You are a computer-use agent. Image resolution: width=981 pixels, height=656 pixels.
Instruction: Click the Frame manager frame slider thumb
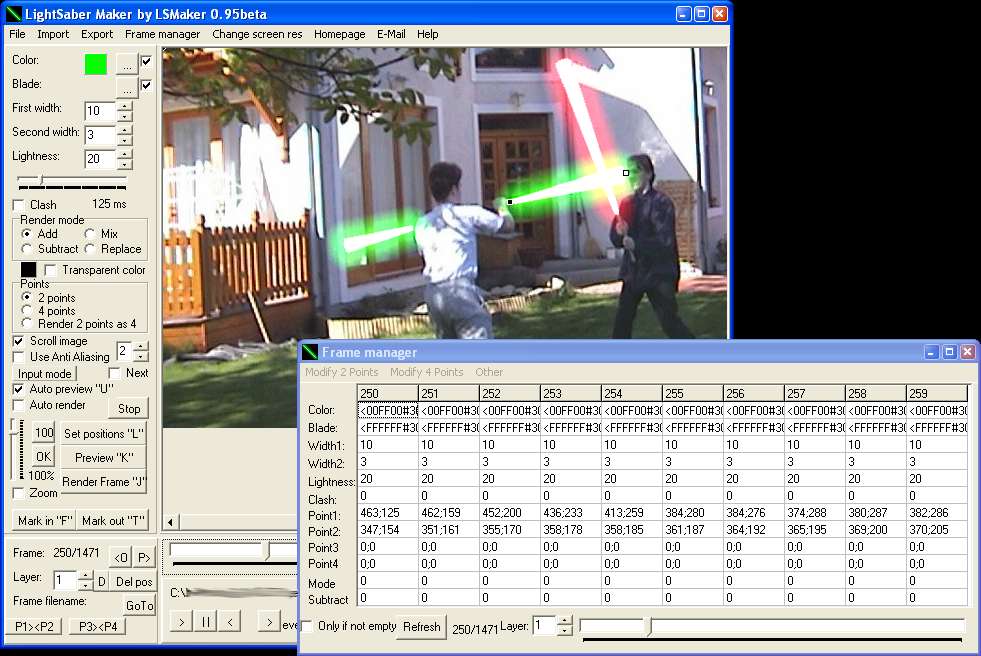[649, 626]
